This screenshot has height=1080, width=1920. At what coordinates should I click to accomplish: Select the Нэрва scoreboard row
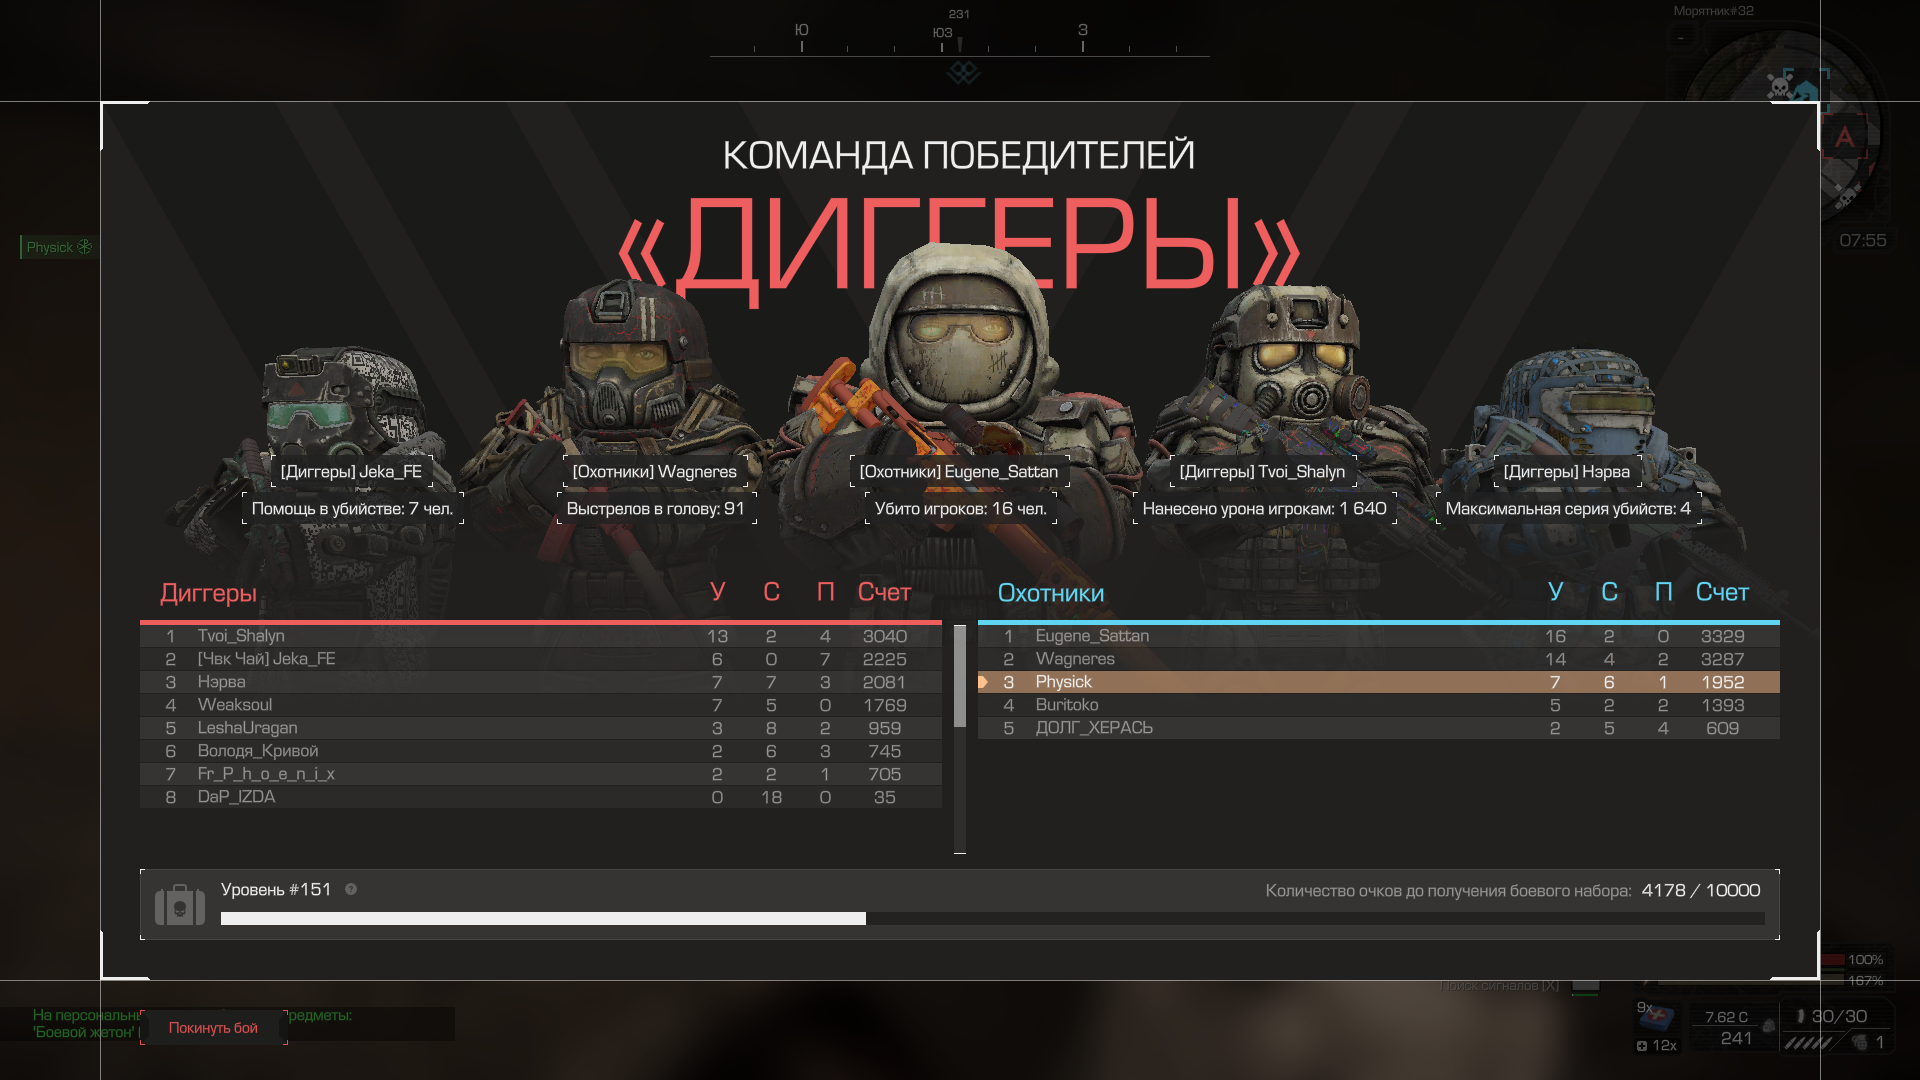541,682
